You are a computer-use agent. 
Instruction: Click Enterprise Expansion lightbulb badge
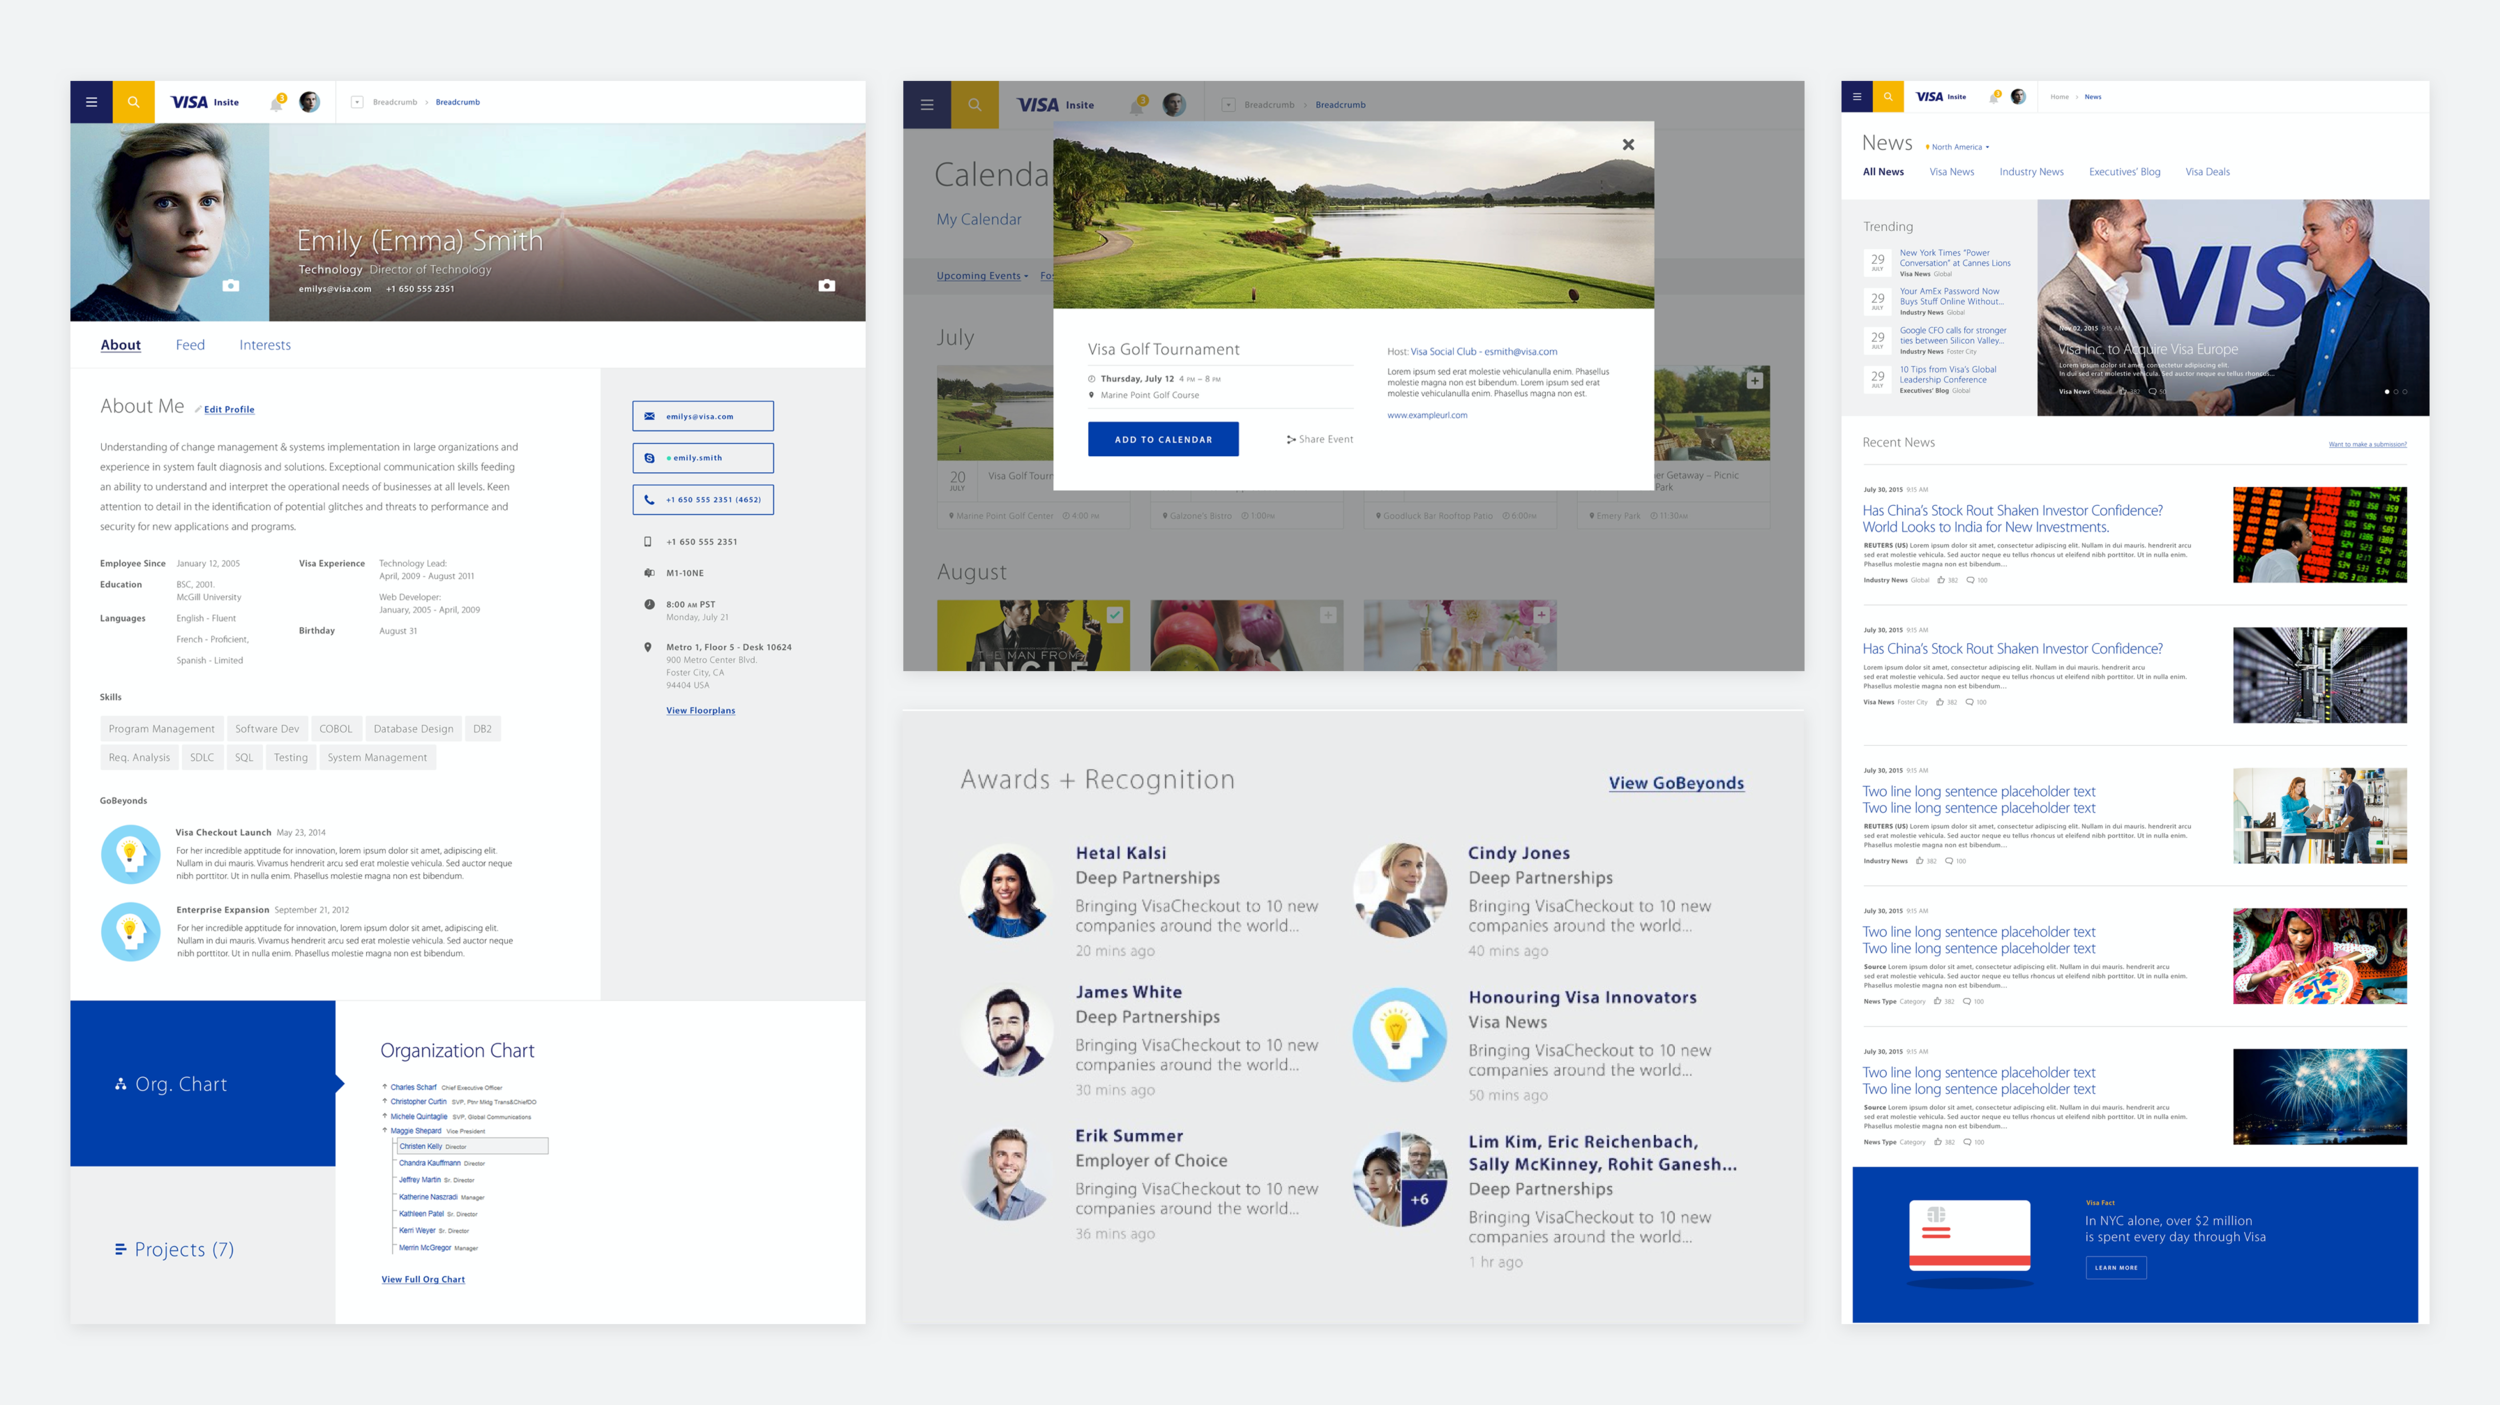130,932
